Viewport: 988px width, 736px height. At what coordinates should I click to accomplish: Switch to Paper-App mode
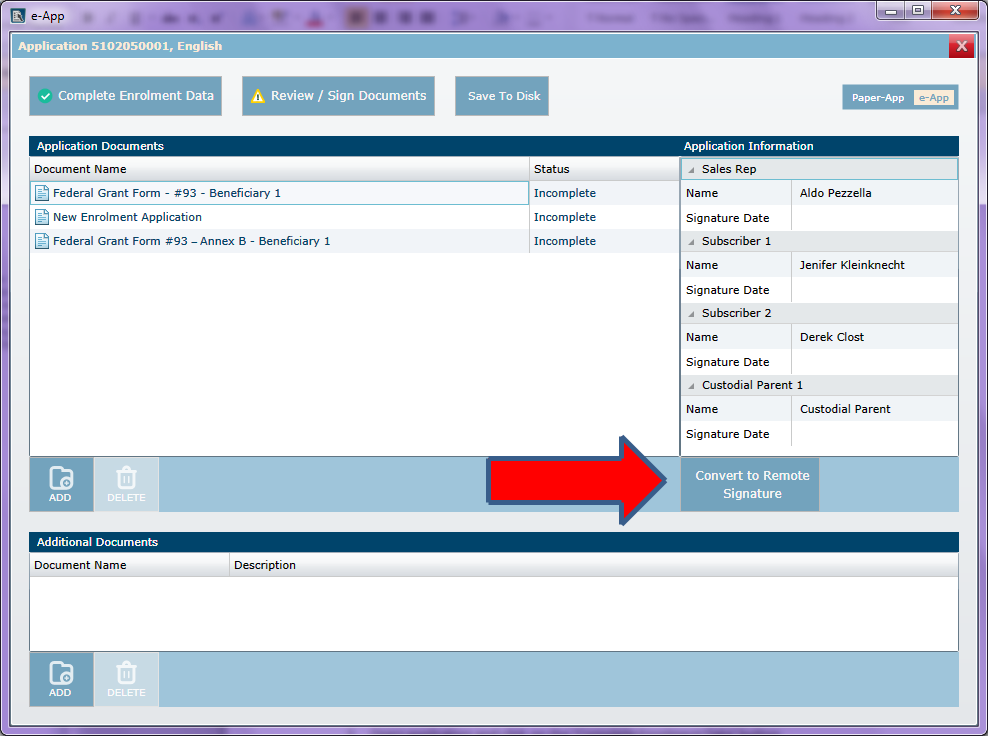tap(878, 98)
